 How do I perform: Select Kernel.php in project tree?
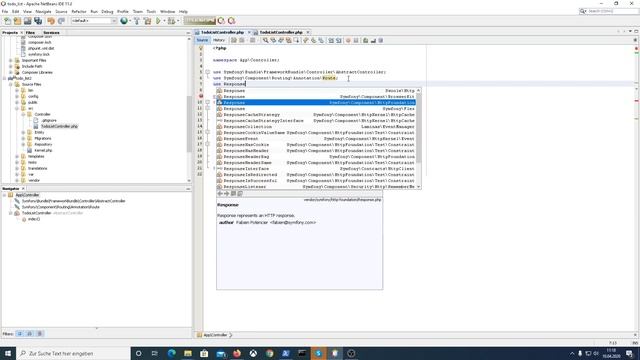tap(43, 150)
